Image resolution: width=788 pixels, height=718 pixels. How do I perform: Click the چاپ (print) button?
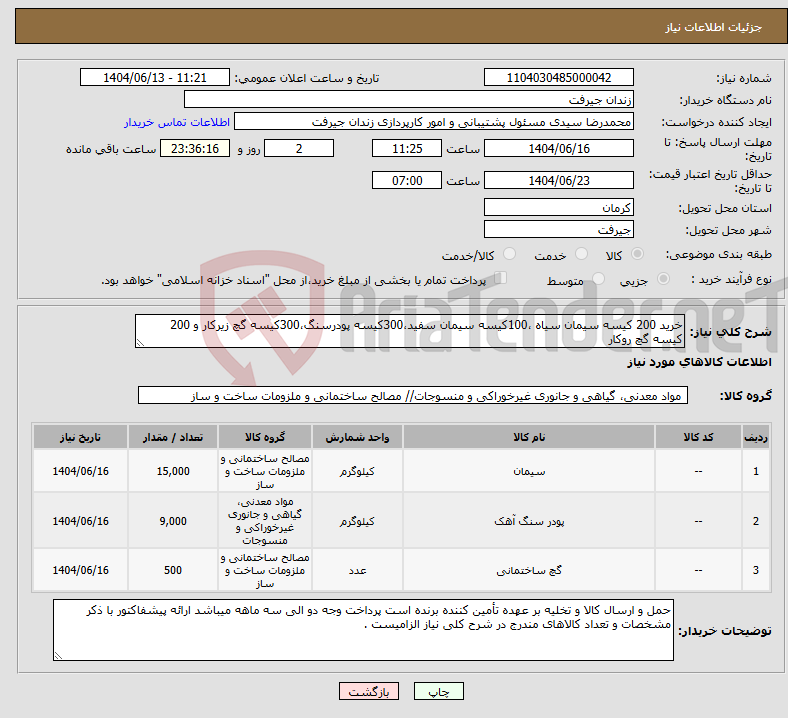coord(438,691)
